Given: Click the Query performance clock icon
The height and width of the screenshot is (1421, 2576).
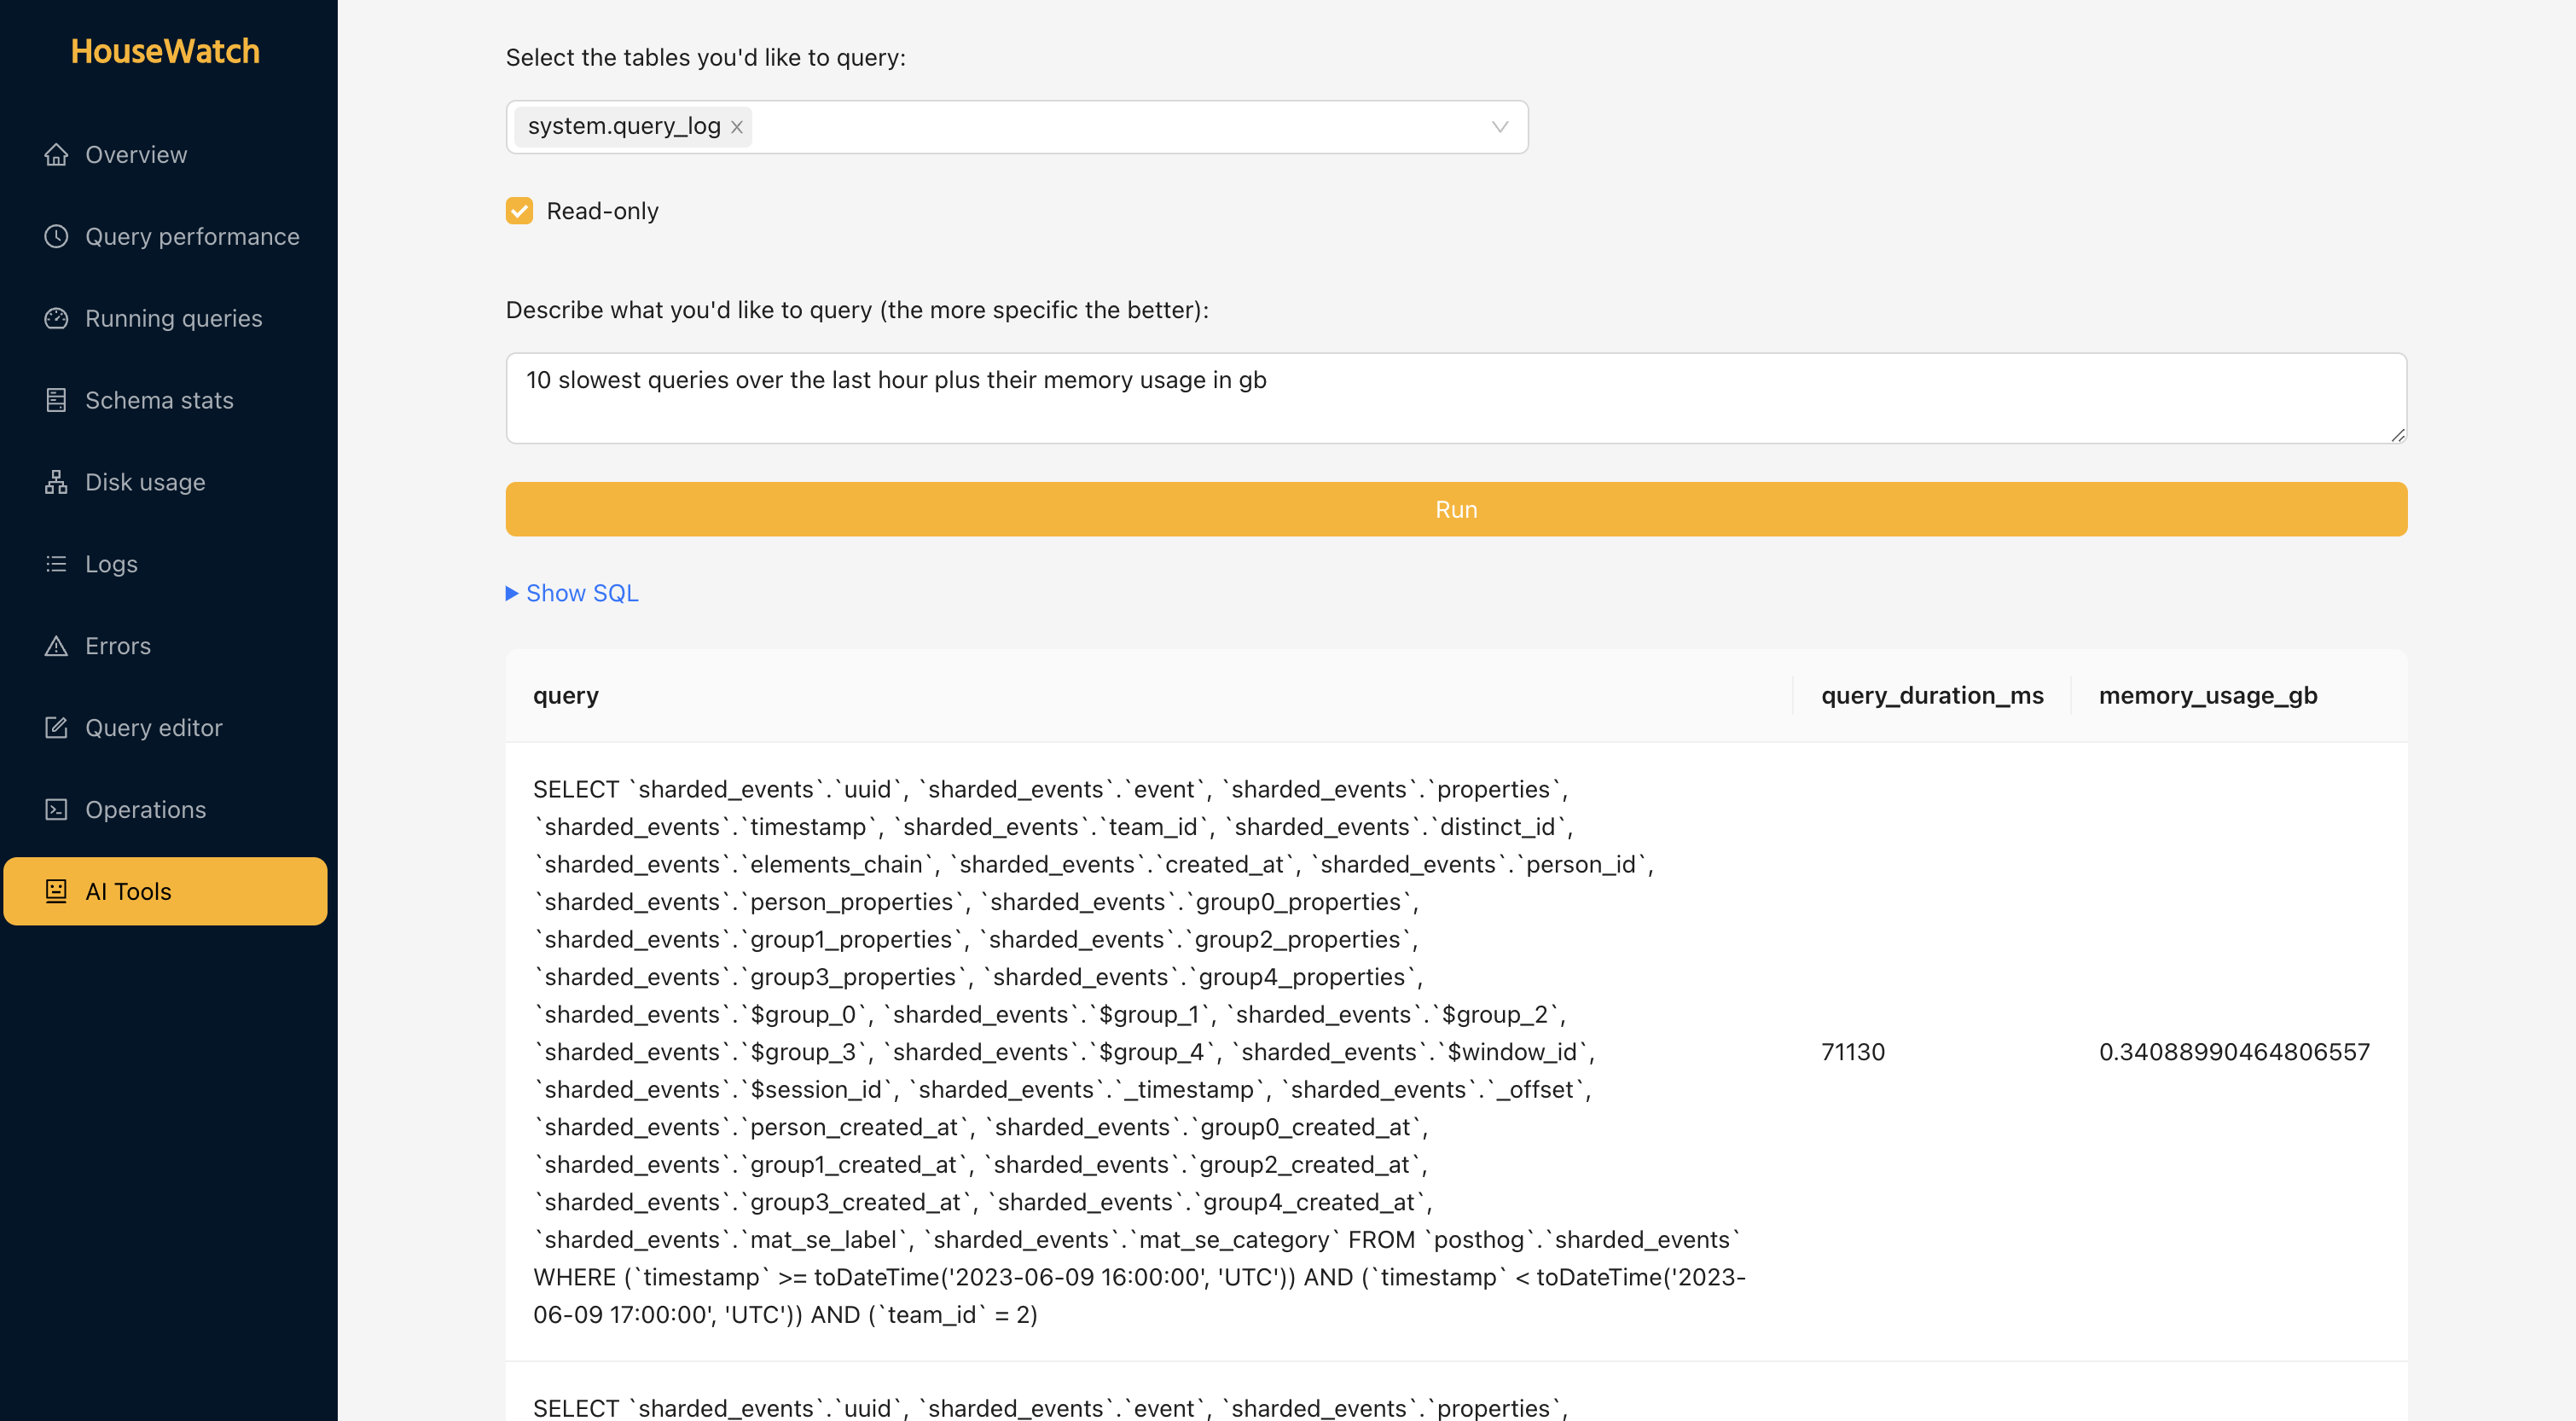Looking at the screenshot, I should coord(56,237).
